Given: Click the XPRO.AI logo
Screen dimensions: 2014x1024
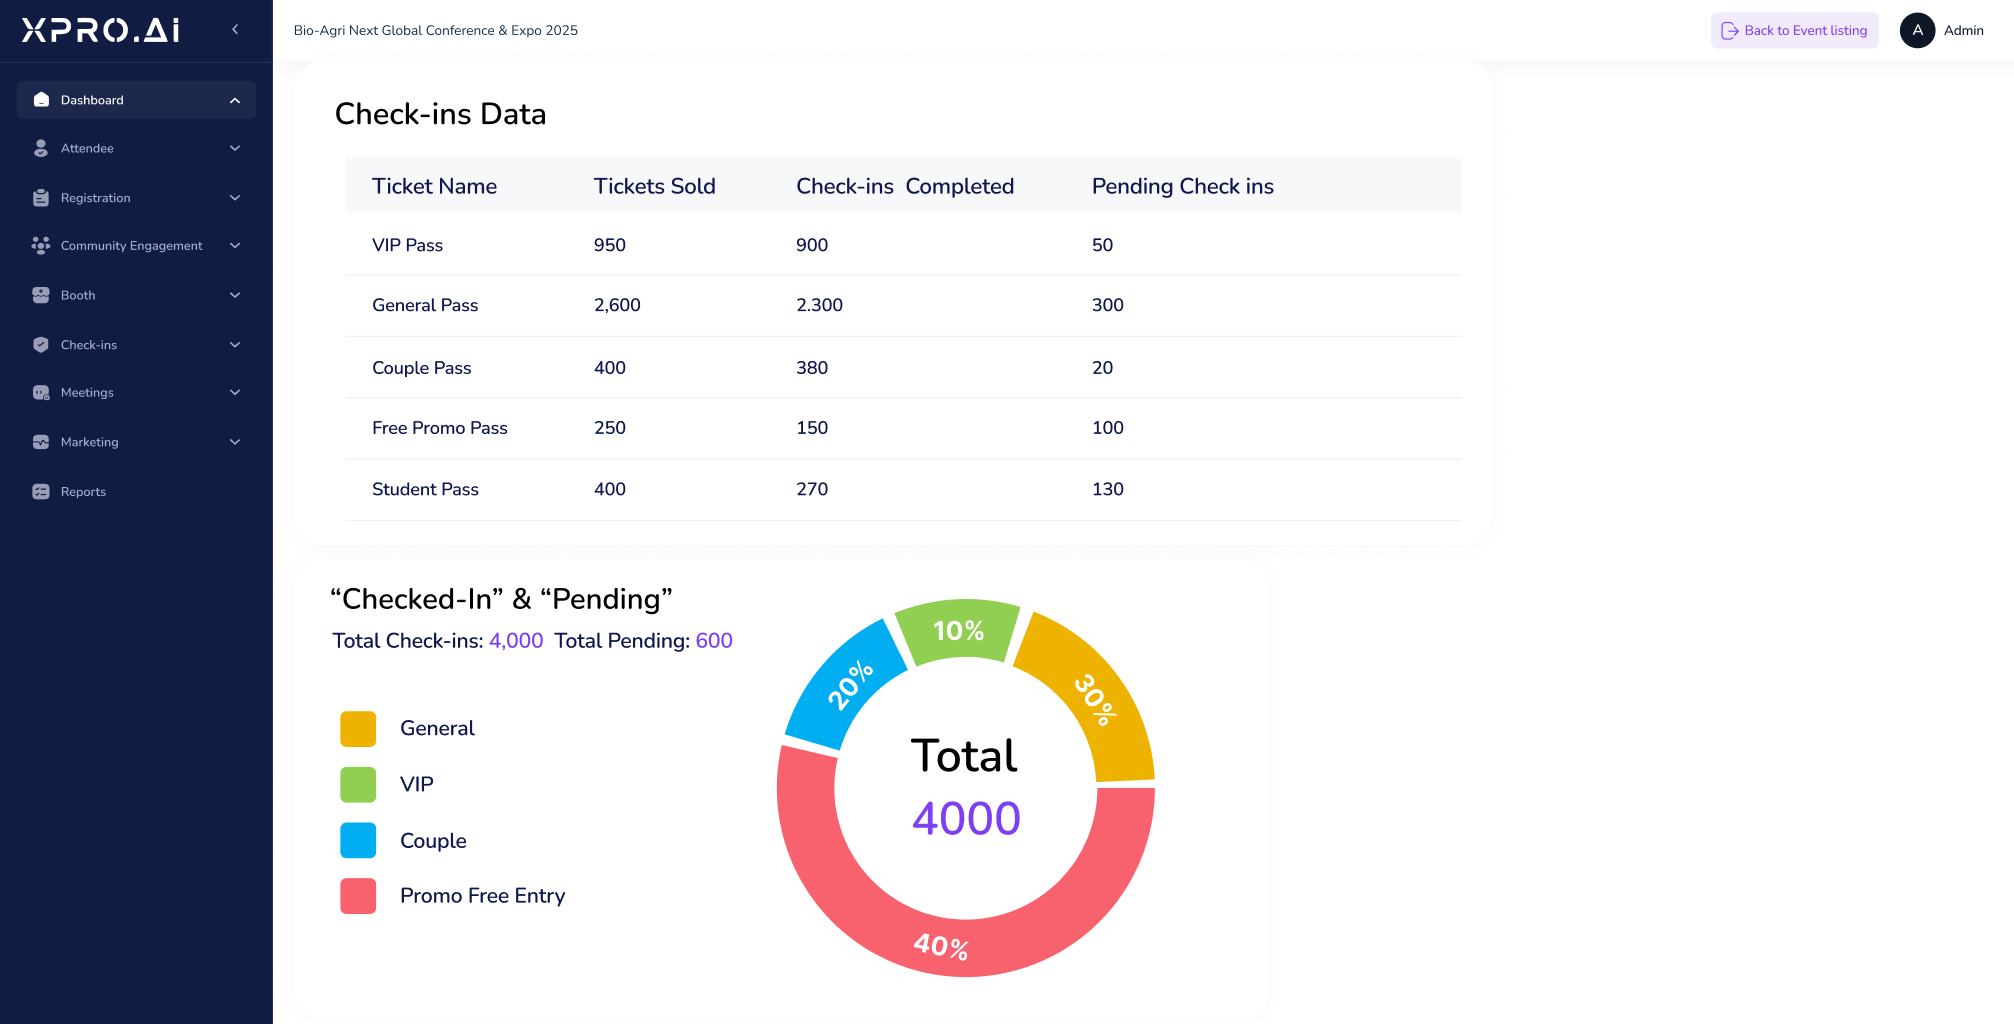Looking at the screenshot, I should coord(101,30).
